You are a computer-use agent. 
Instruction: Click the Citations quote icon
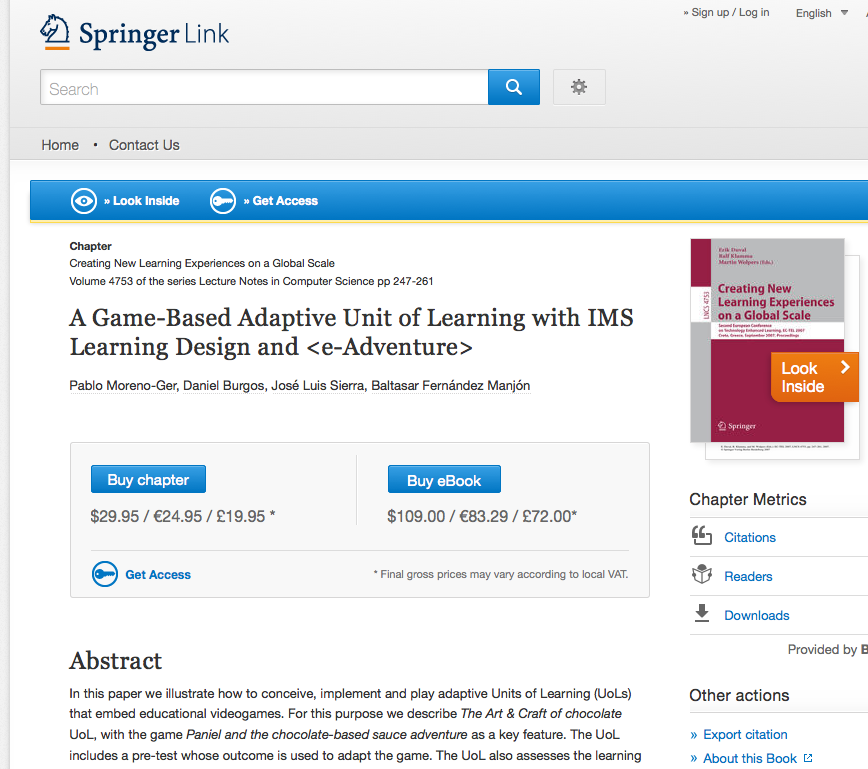(702, 537)
